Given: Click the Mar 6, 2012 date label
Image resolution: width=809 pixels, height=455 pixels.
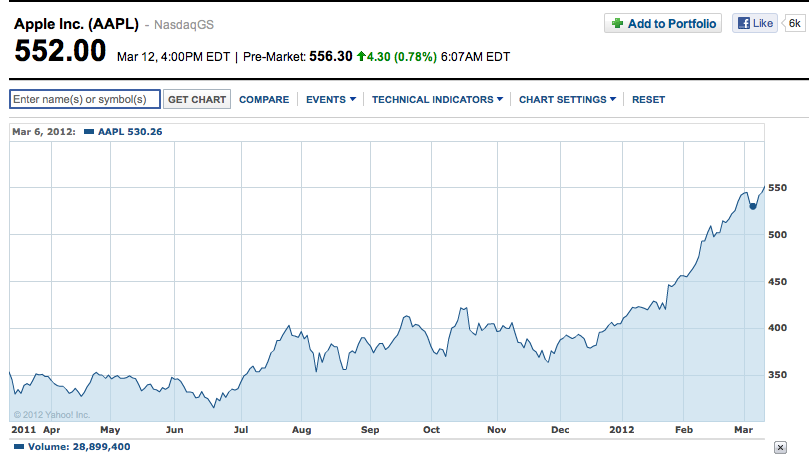Looking at the screenshot, I should pos(44,132).
